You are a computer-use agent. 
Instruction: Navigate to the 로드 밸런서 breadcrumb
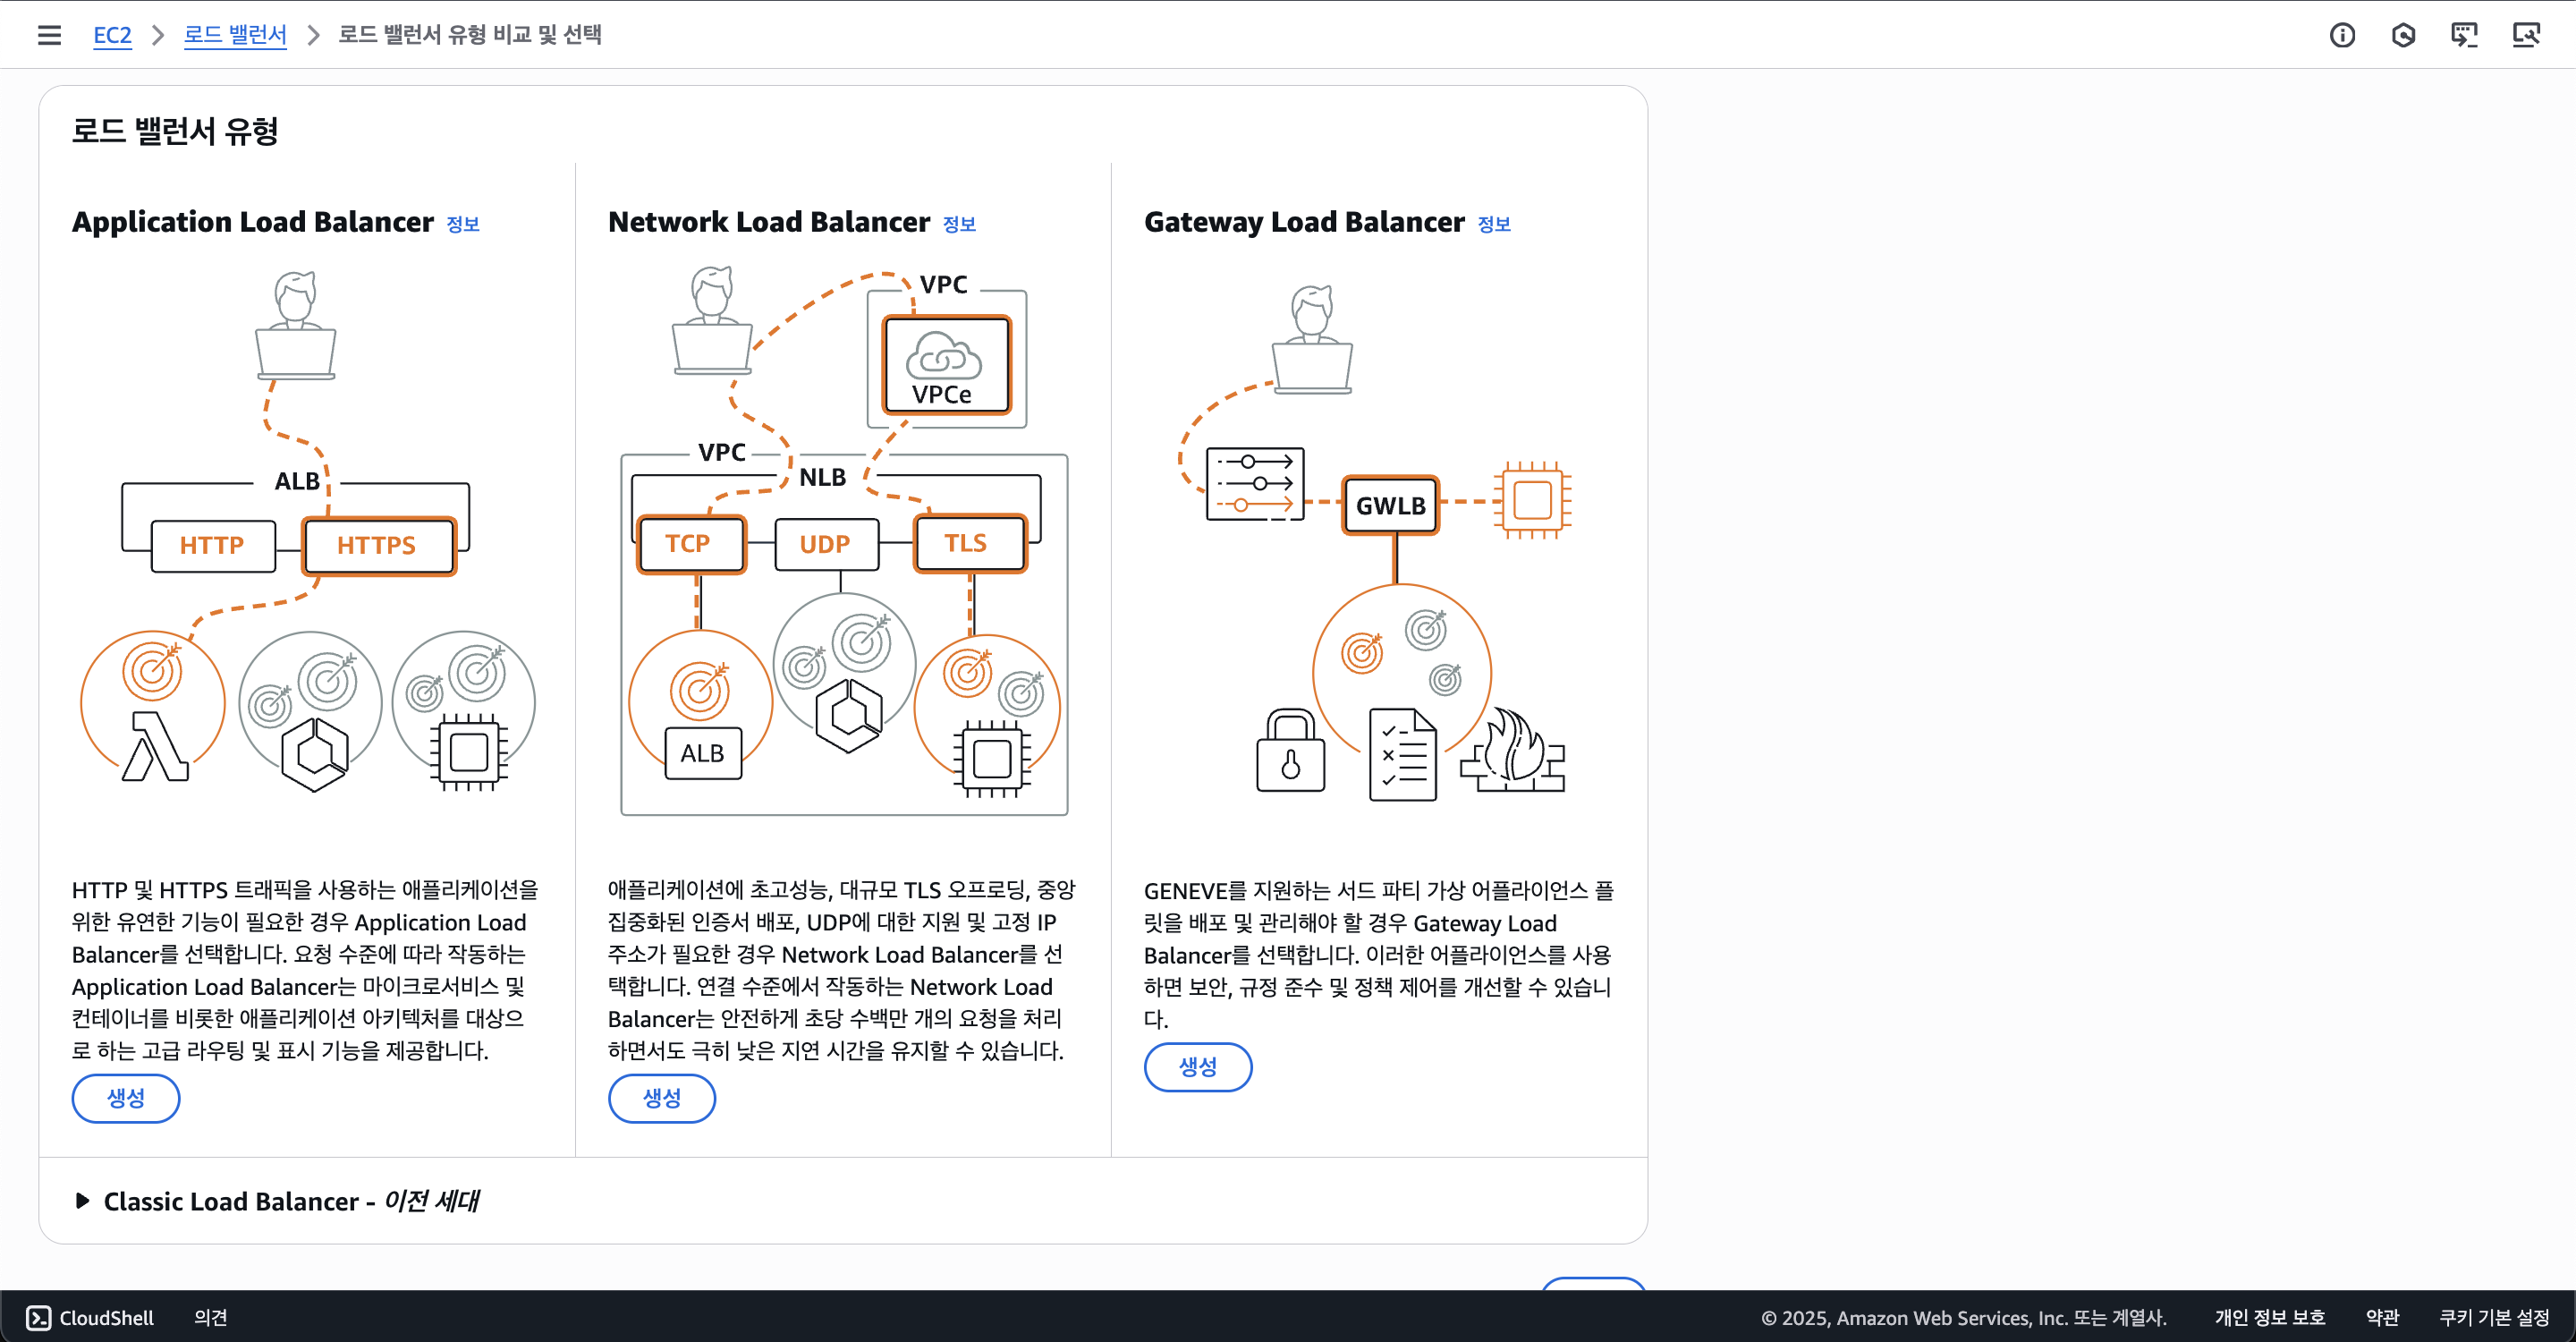click(235, 35)
